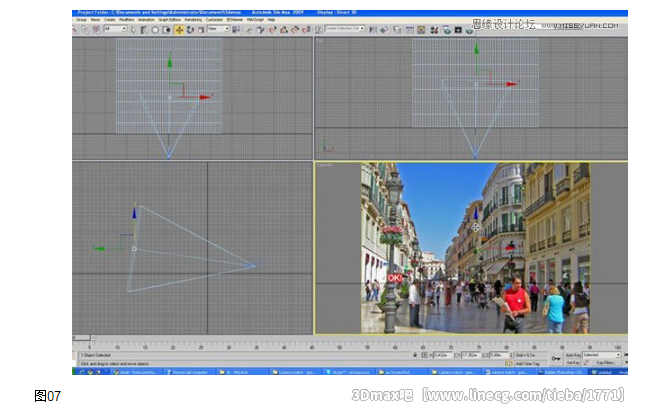The height and width of the screenshot is (414, 664).
Task: Toggle Absolute/Offset transform type-in mode
Action: (x=424, y=355)
